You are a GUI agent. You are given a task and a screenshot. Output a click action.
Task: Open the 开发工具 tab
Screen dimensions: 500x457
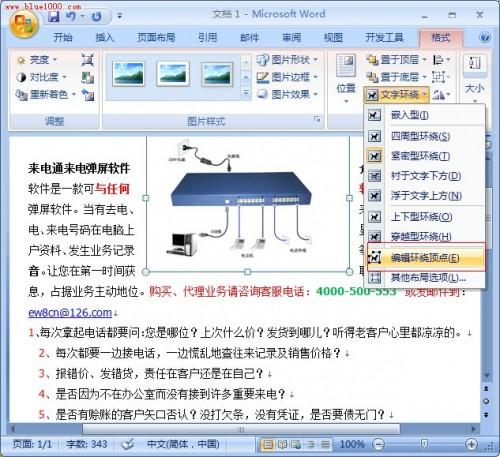point(384,38)
